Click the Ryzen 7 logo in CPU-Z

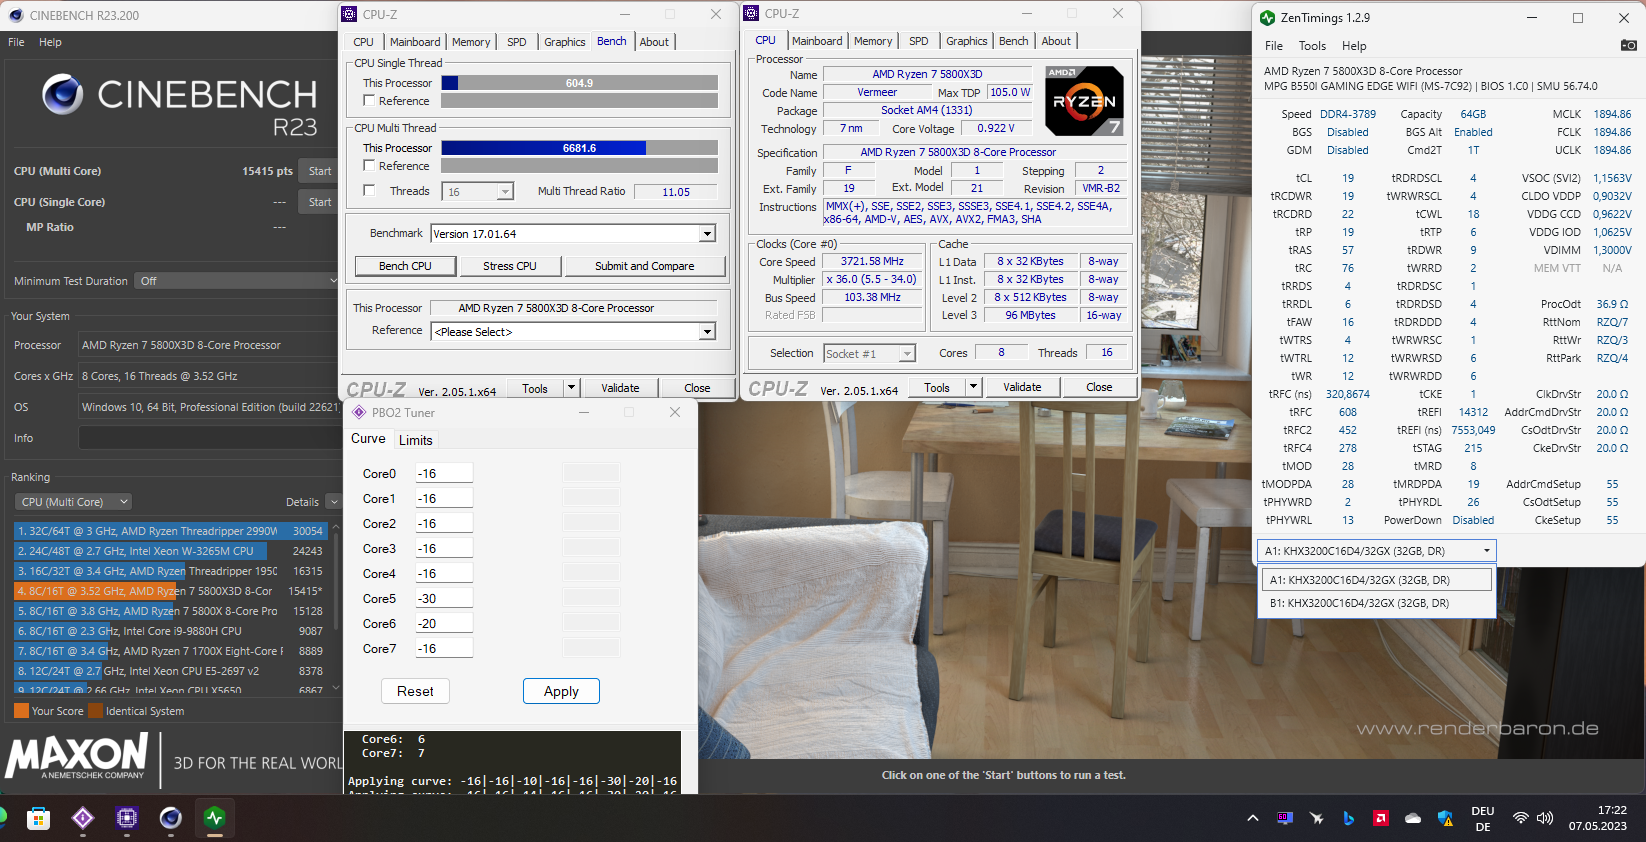(1084, 101)
